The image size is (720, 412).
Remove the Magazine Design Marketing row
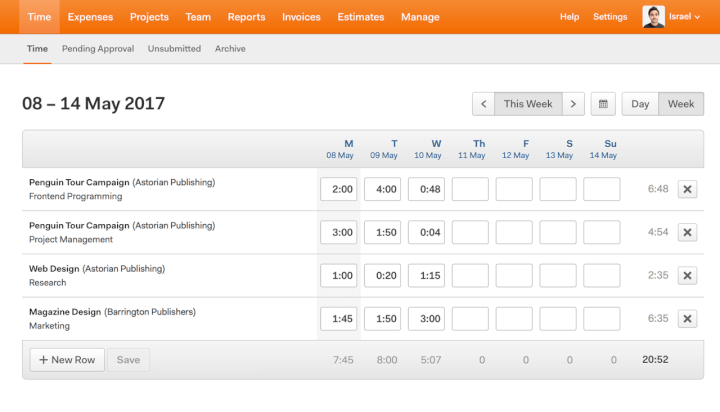[687, 319]
